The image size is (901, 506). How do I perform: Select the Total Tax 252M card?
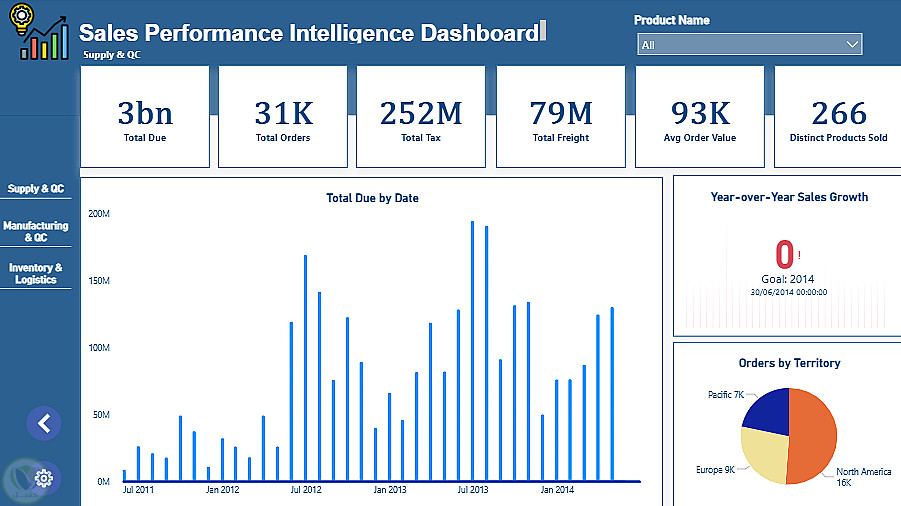coord(421,118)
